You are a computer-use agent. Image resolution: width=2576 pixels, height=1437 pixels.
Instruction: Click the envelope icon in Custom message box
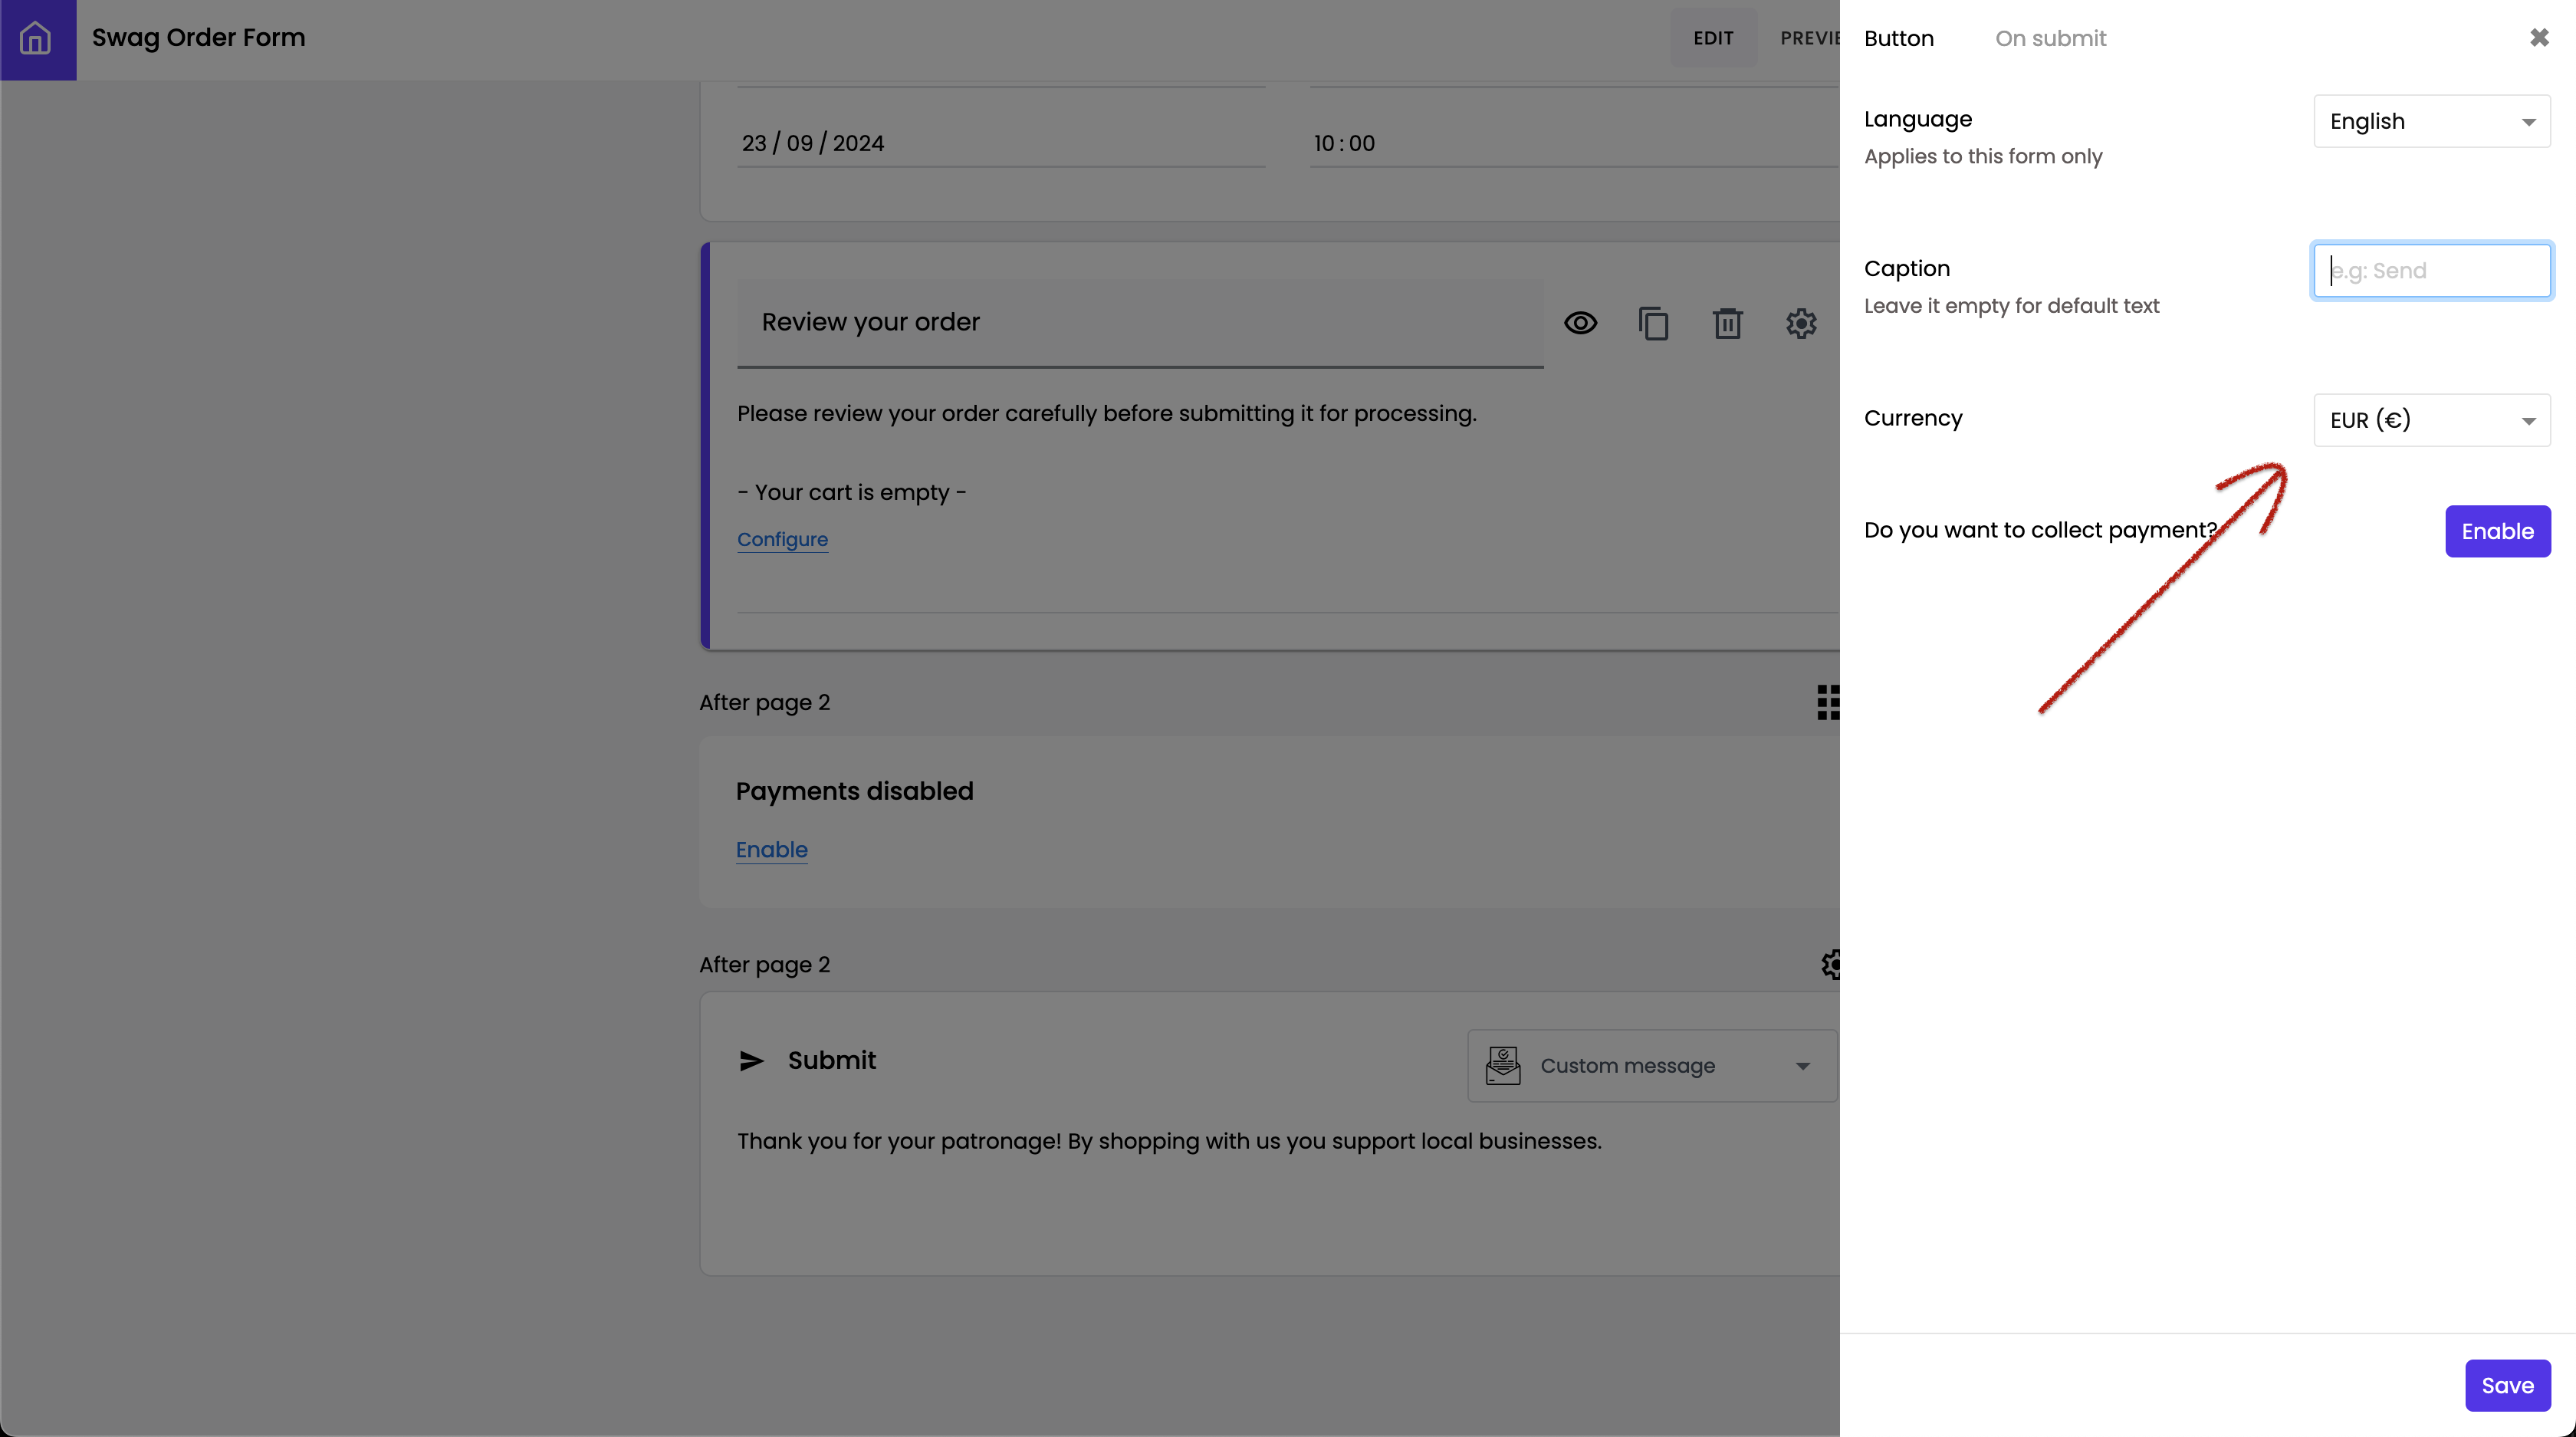click(1503, 1065)
